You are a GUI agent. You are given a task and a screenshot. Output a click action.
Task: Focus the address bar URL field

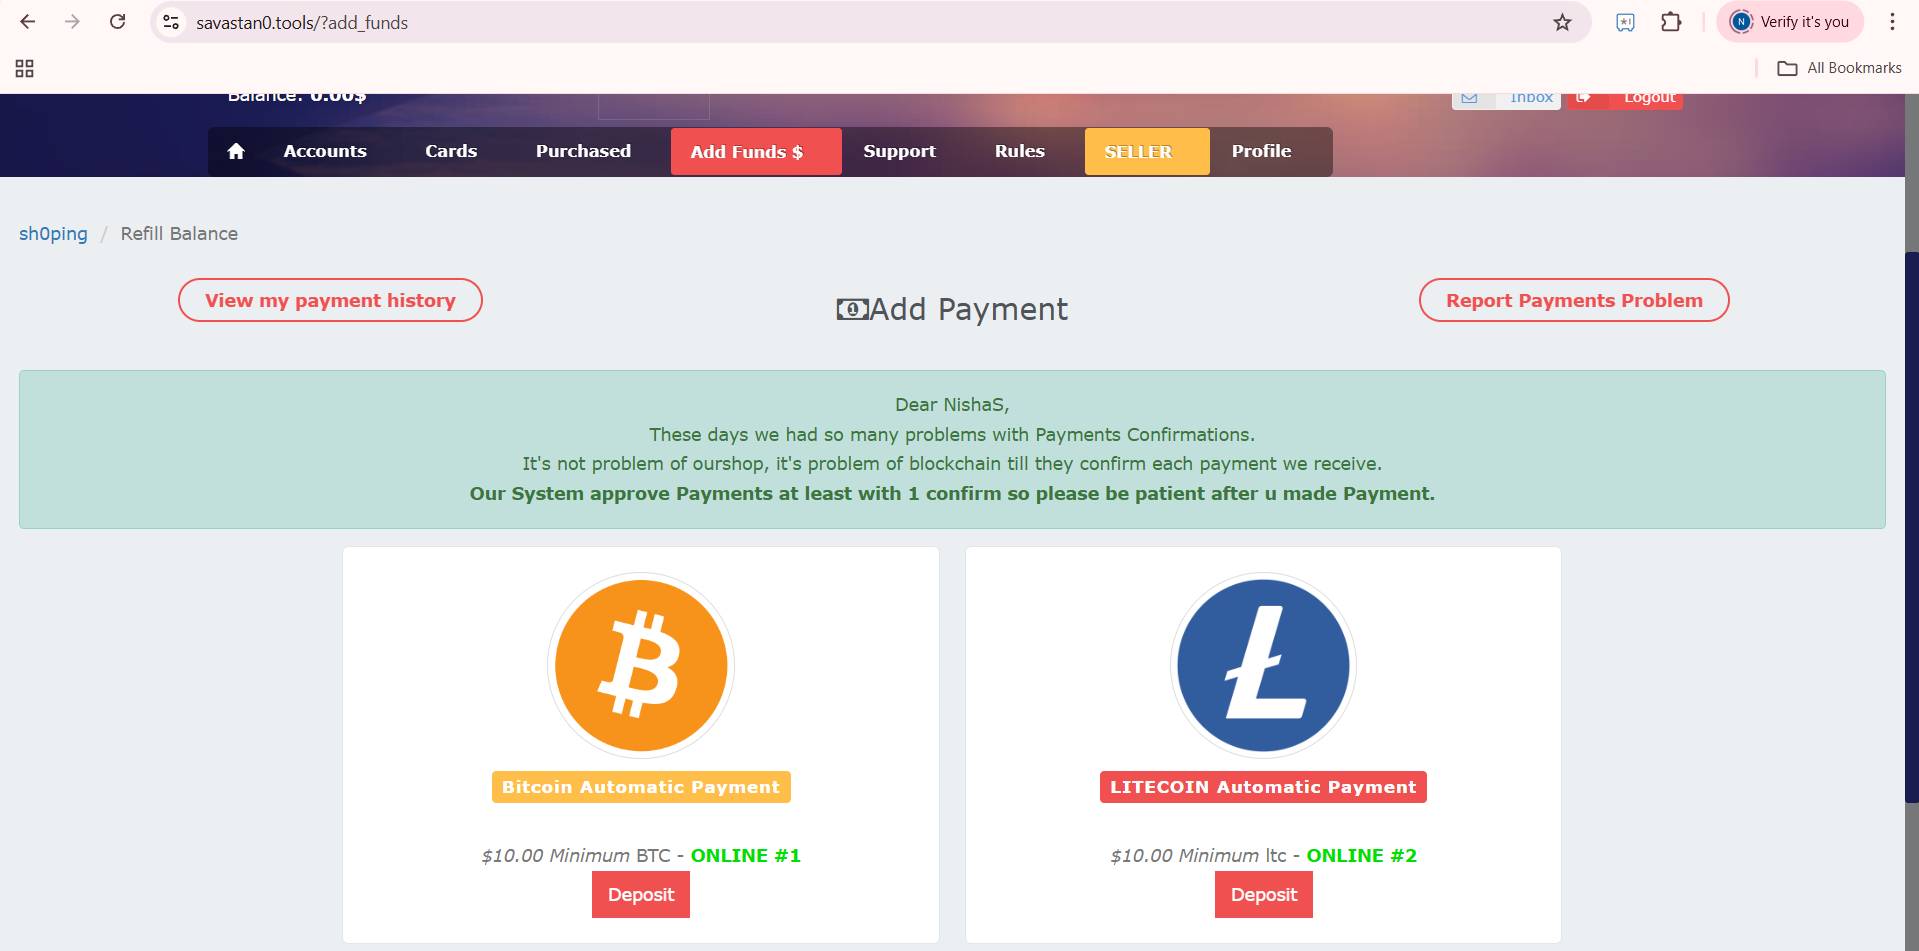(x=870, y=22)
